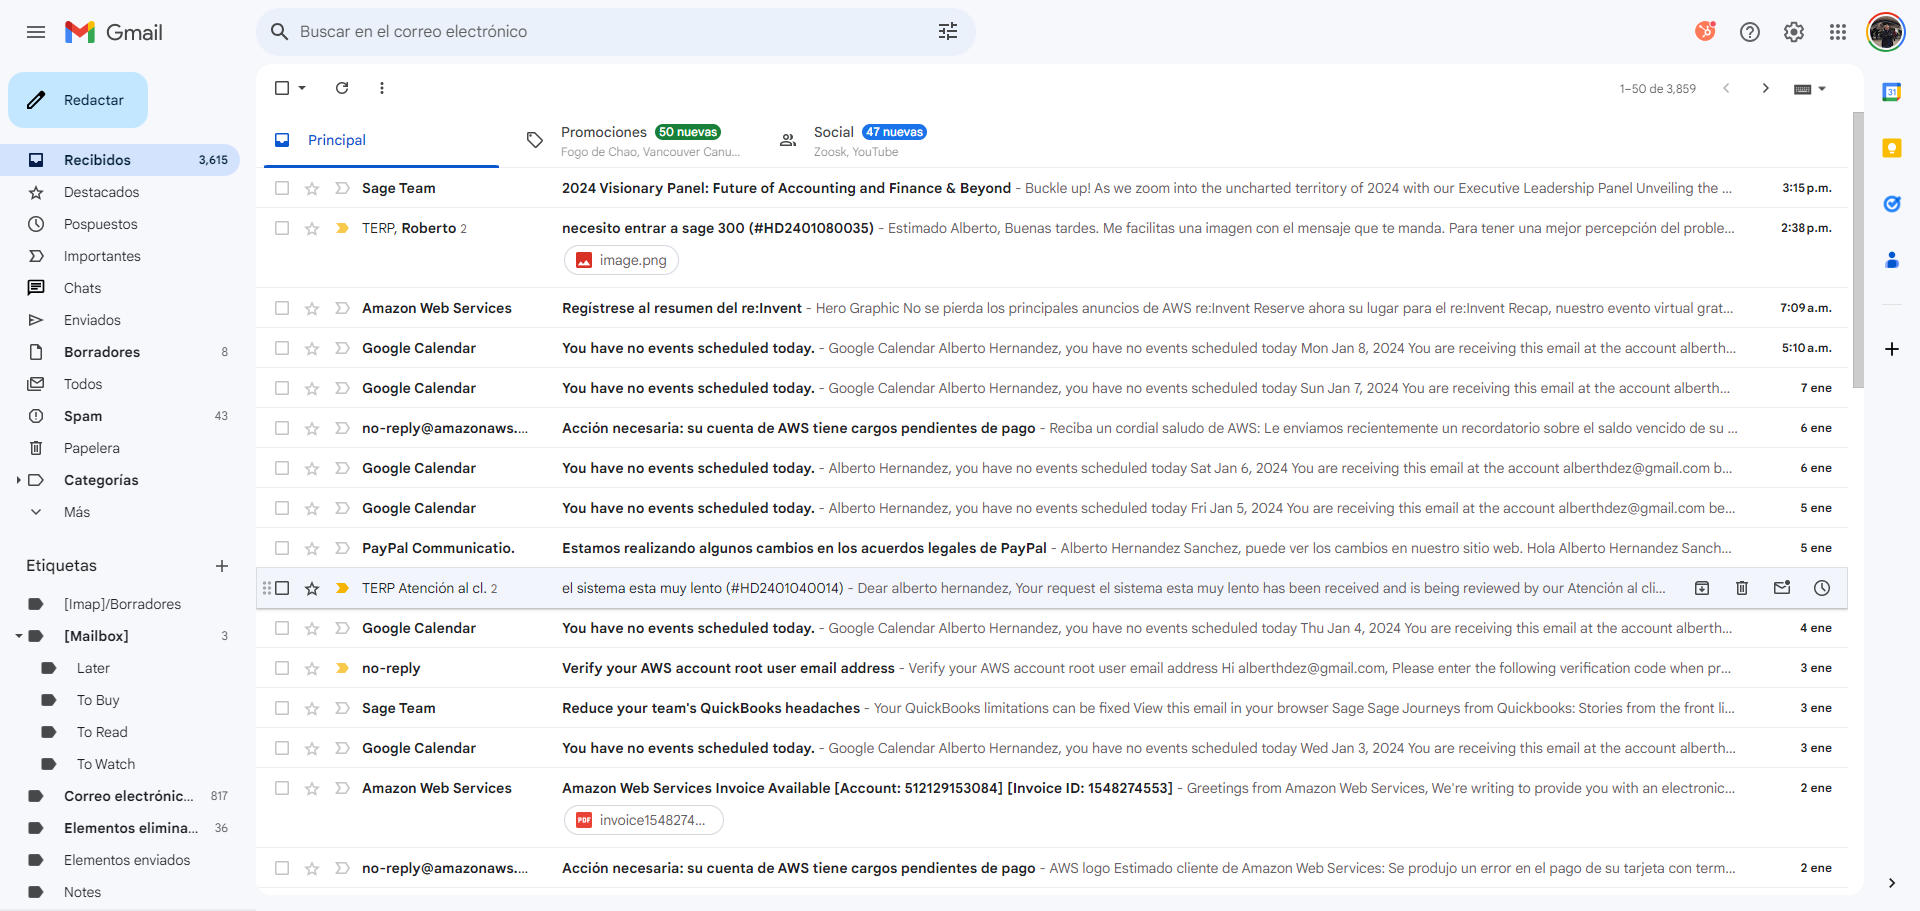Click importance marker on no-reply Verify AWS email
1920x911 pixels.
tap(342, 668)
